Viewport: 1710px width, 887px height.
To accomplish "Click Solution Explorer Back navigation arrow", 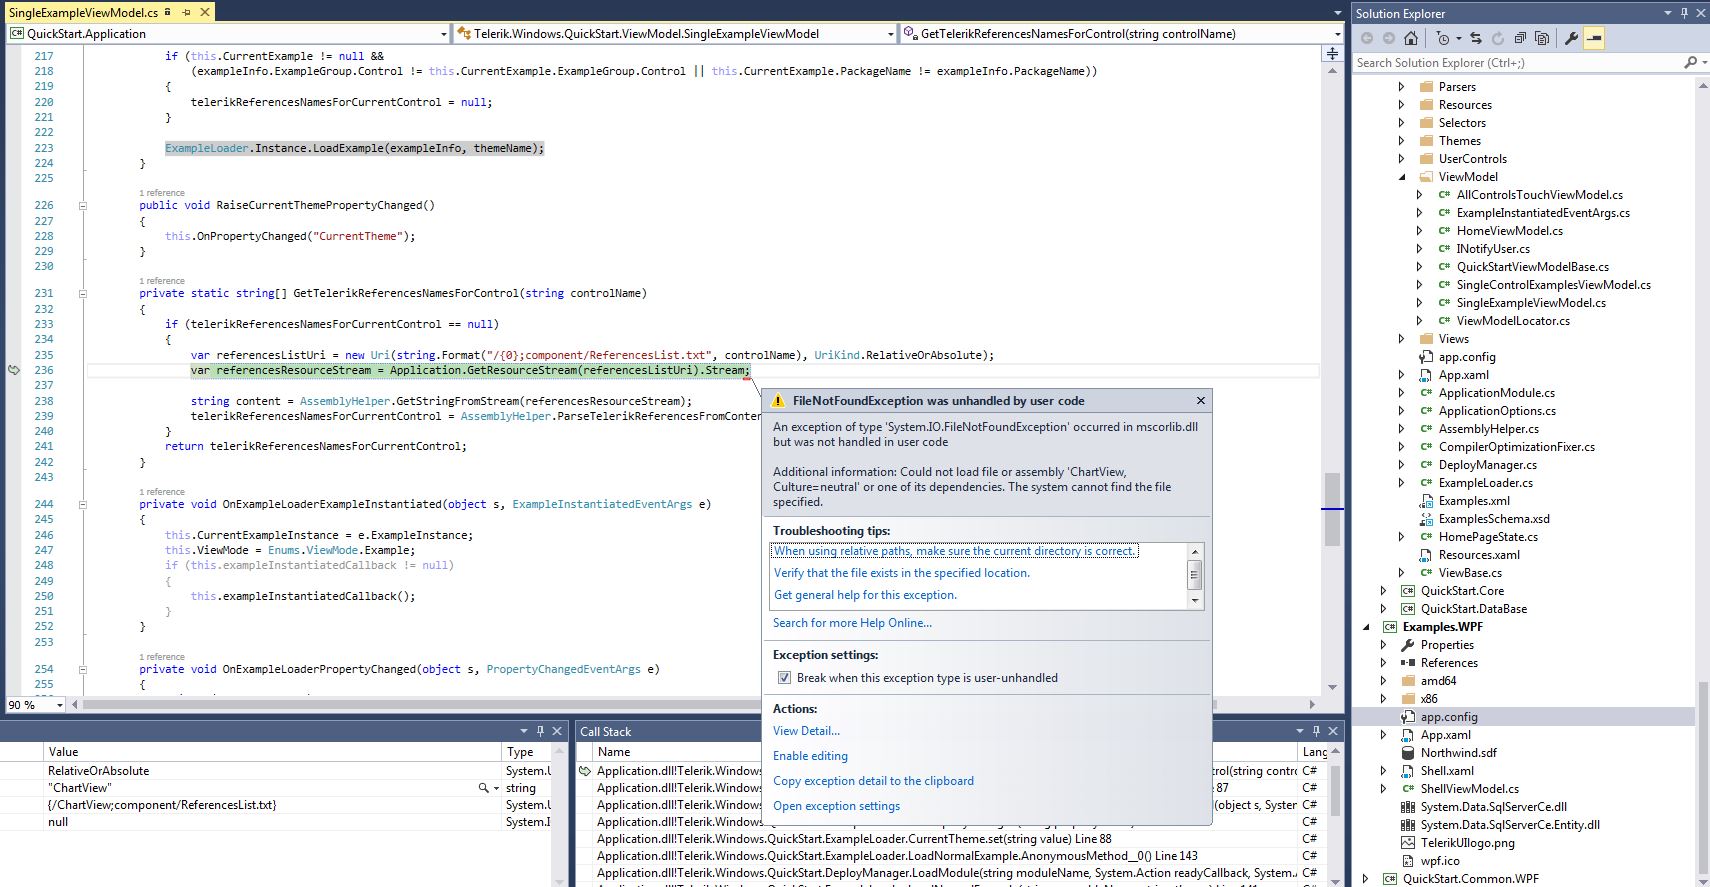I will (x=1367, y=39).
